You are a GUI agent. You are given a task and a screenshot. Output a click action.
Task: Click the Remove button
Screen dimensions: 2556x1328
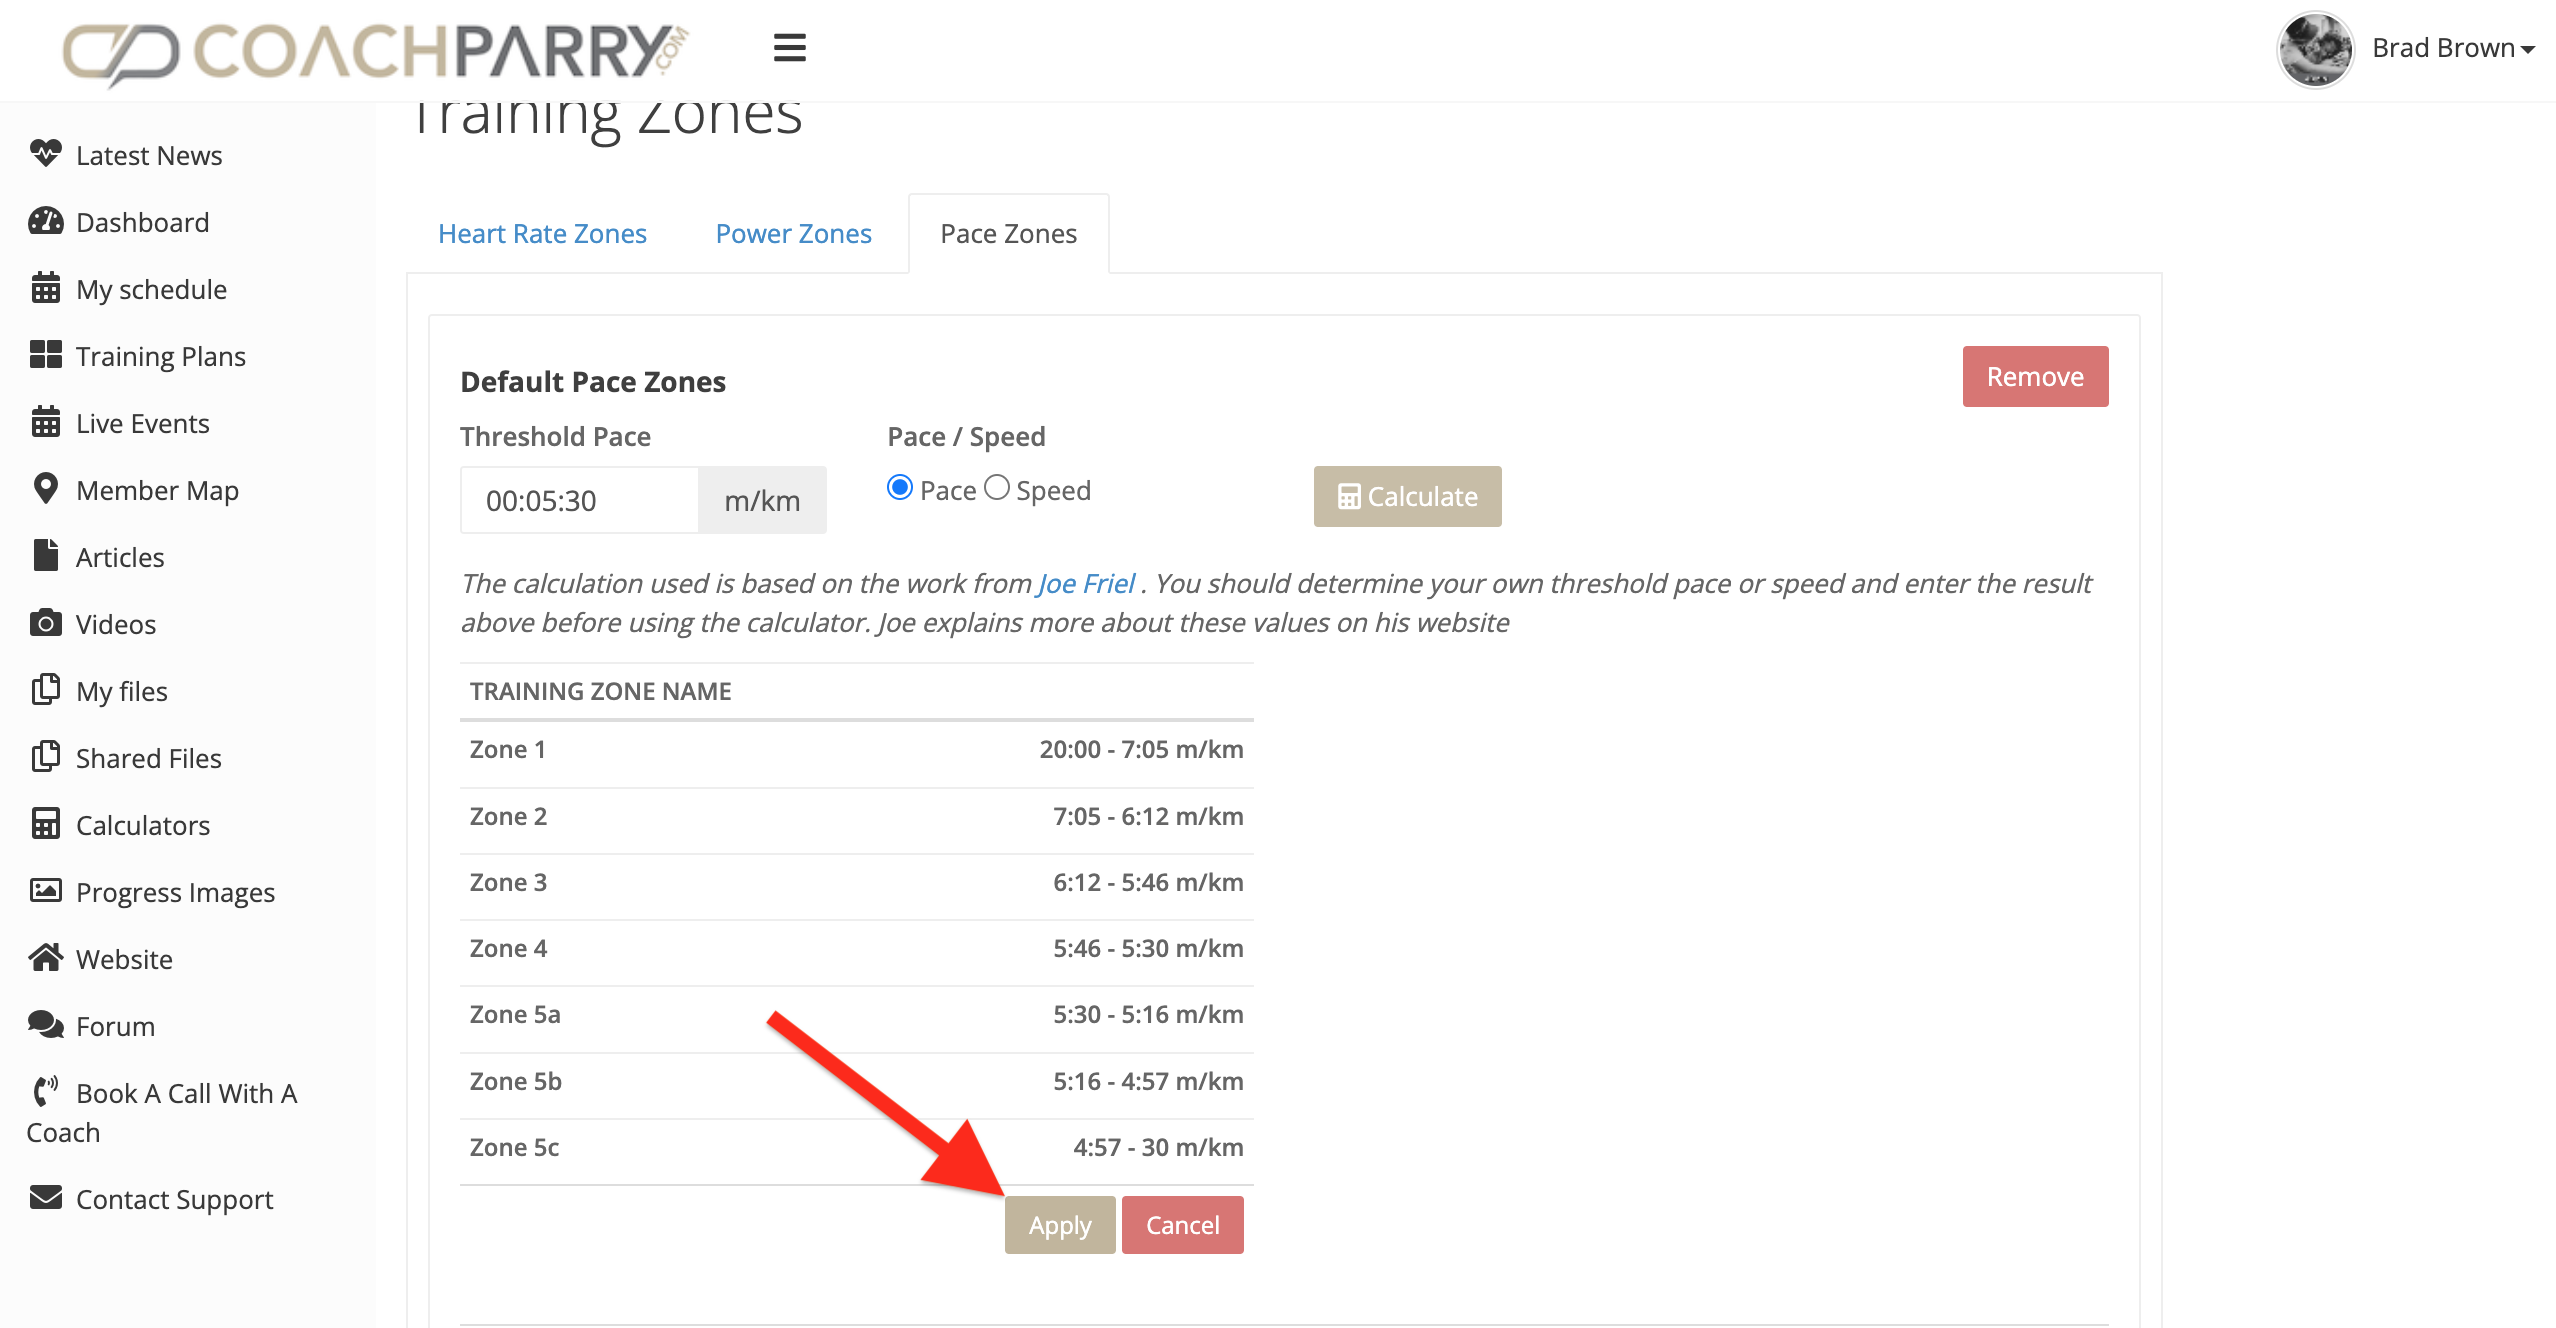pyautogui.click(x=2034, y=377)
